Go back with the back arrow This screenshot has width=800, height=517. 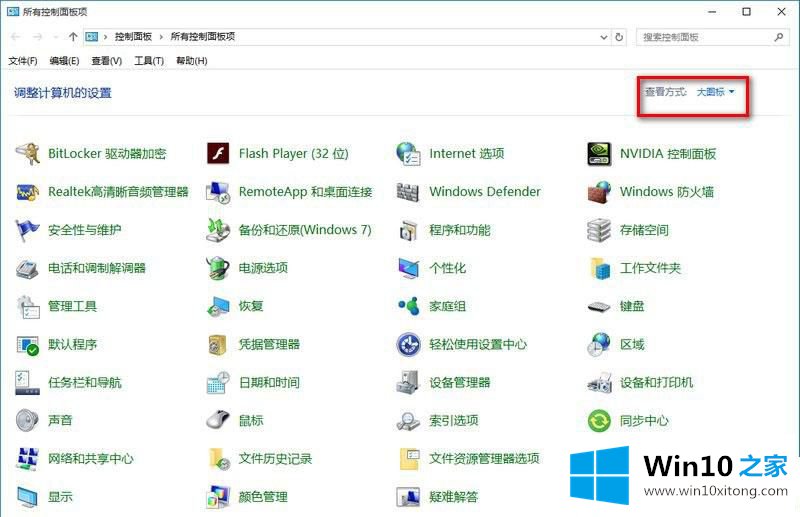pos(16,37)
